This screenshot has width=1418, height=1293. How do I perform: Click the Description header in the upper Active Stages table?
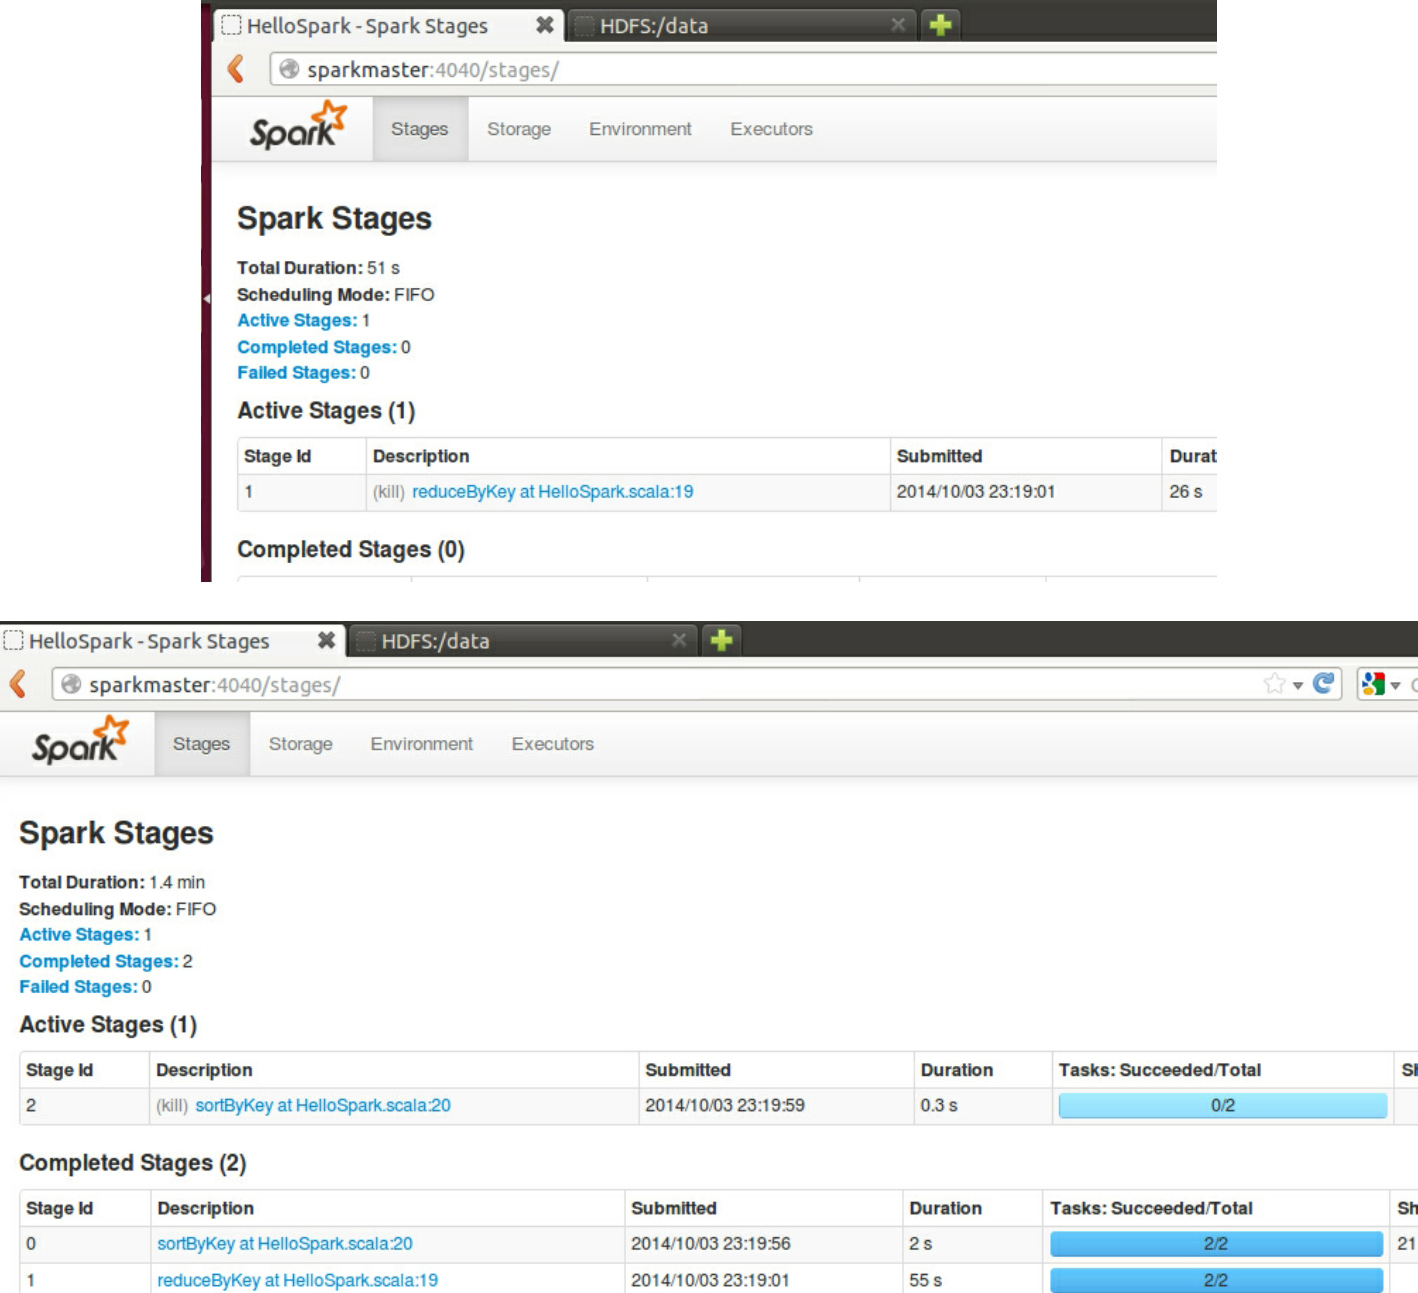pyautogui.click(x=421, y=456)
